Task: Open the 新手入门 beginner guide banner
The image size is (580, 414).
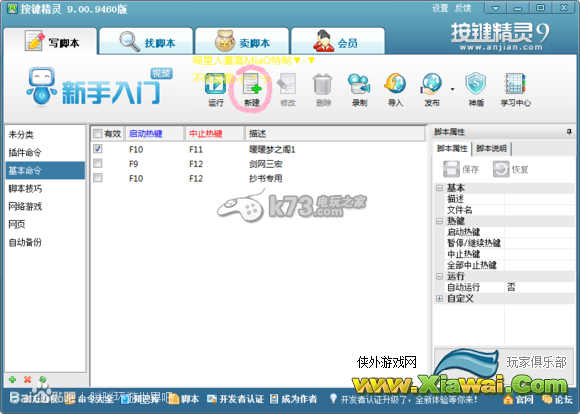Action: (94, 87)
